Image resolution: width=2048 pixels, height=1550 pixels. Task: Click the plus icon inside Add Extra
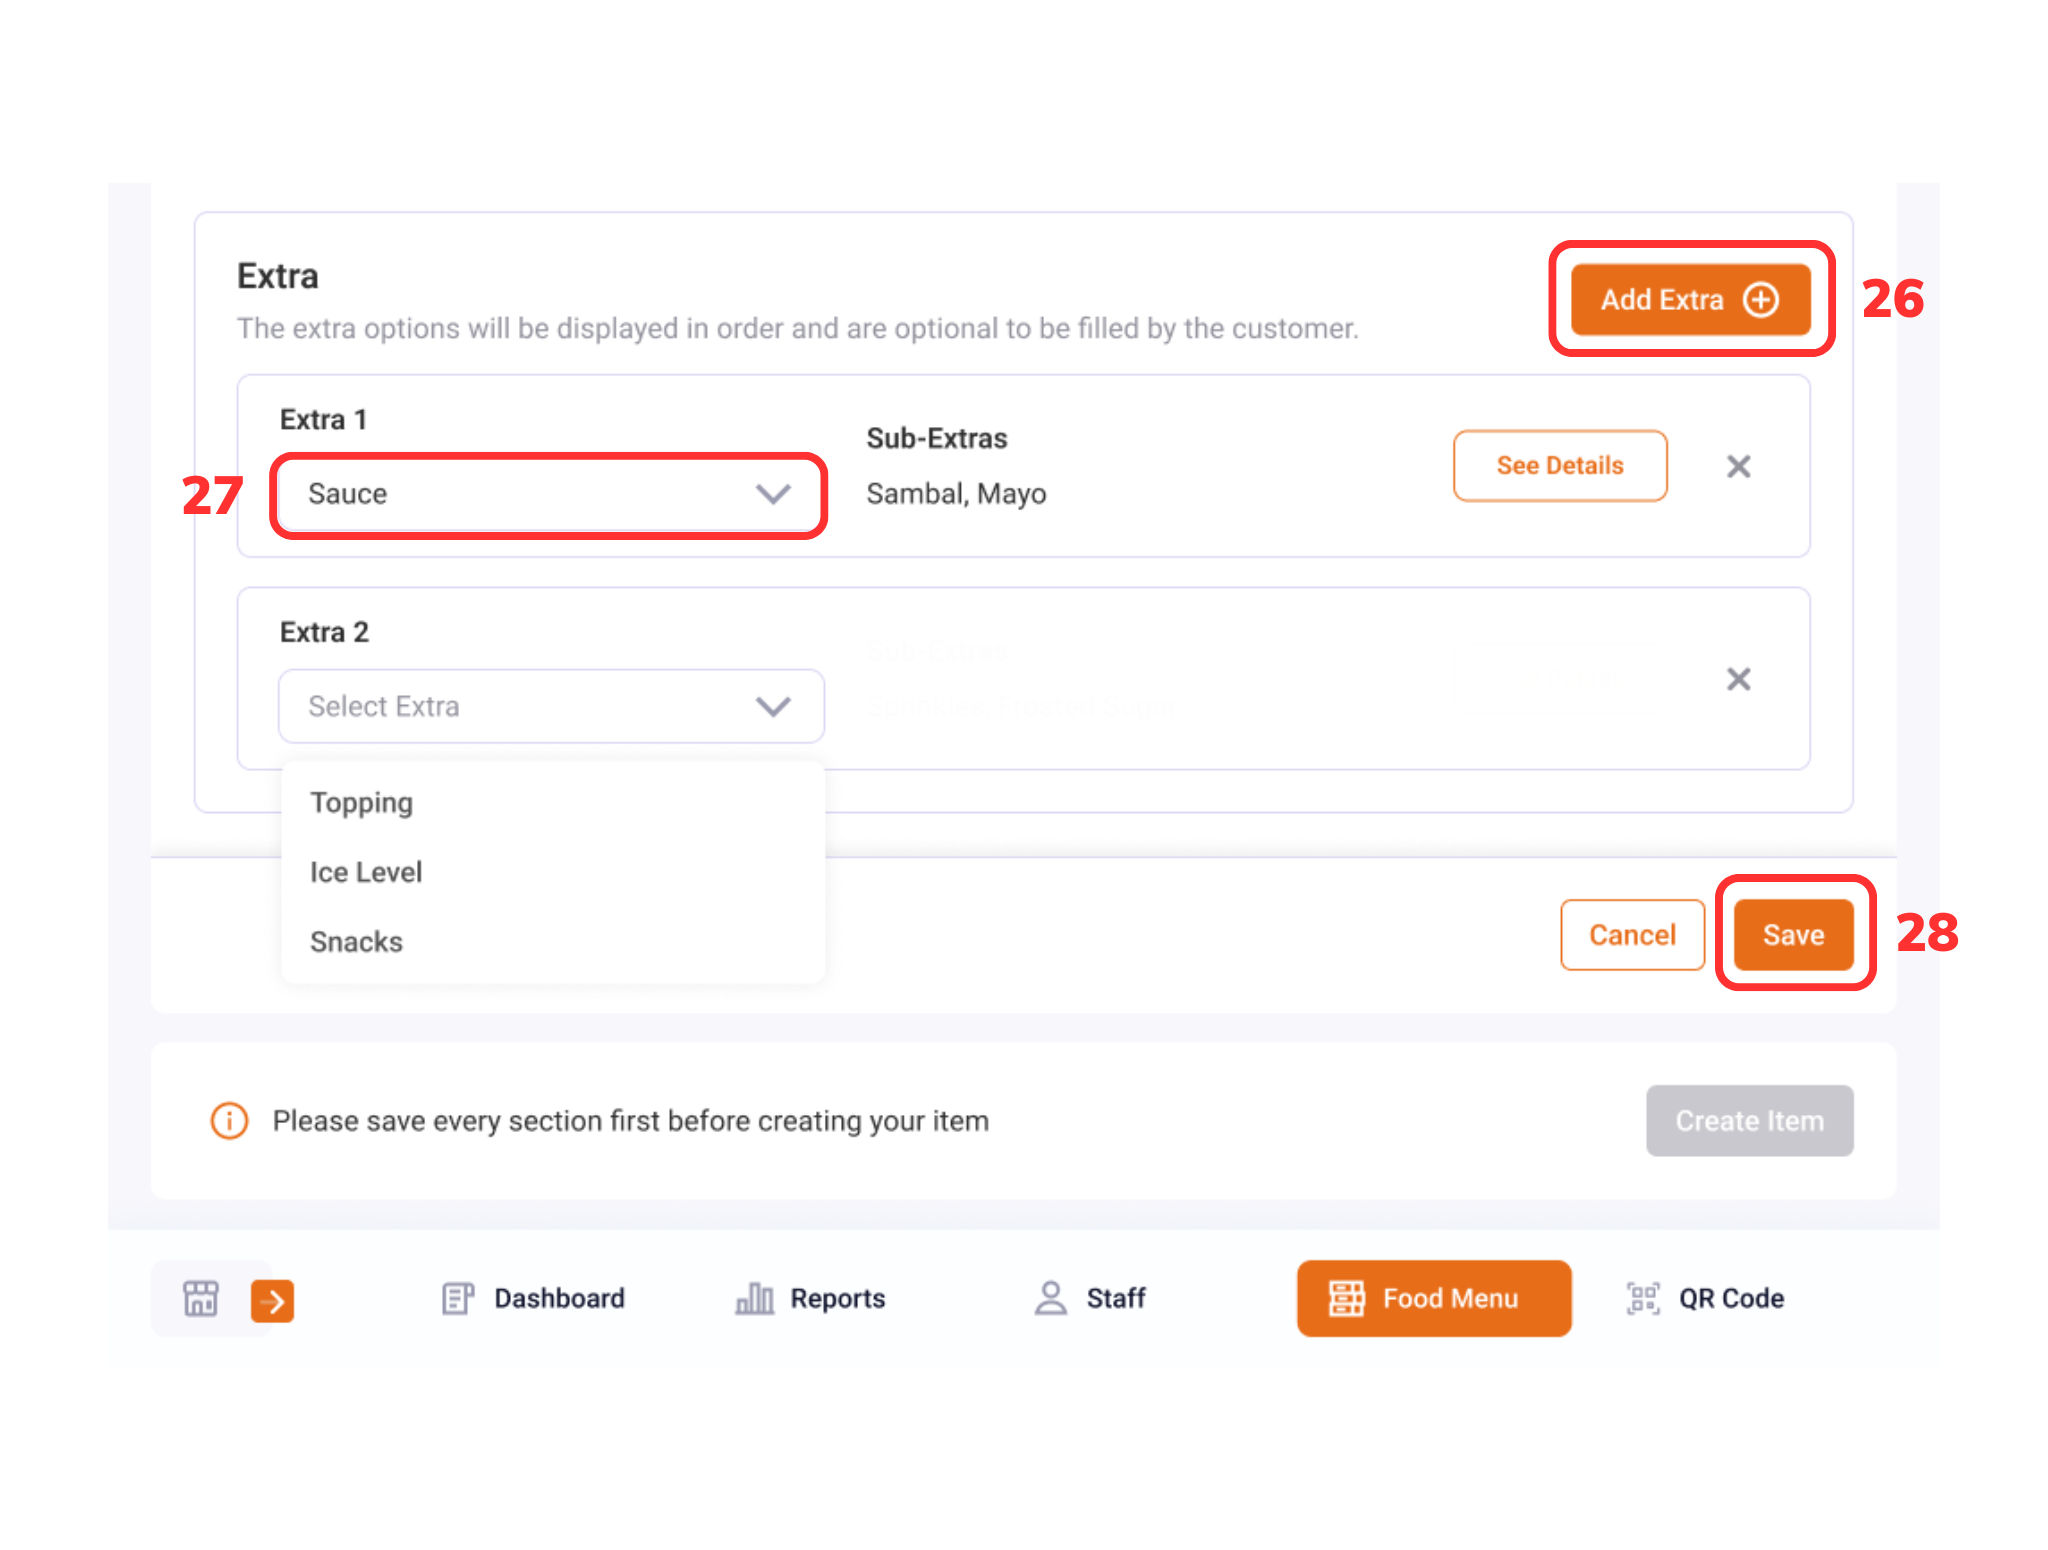[x=1763, y=299]
